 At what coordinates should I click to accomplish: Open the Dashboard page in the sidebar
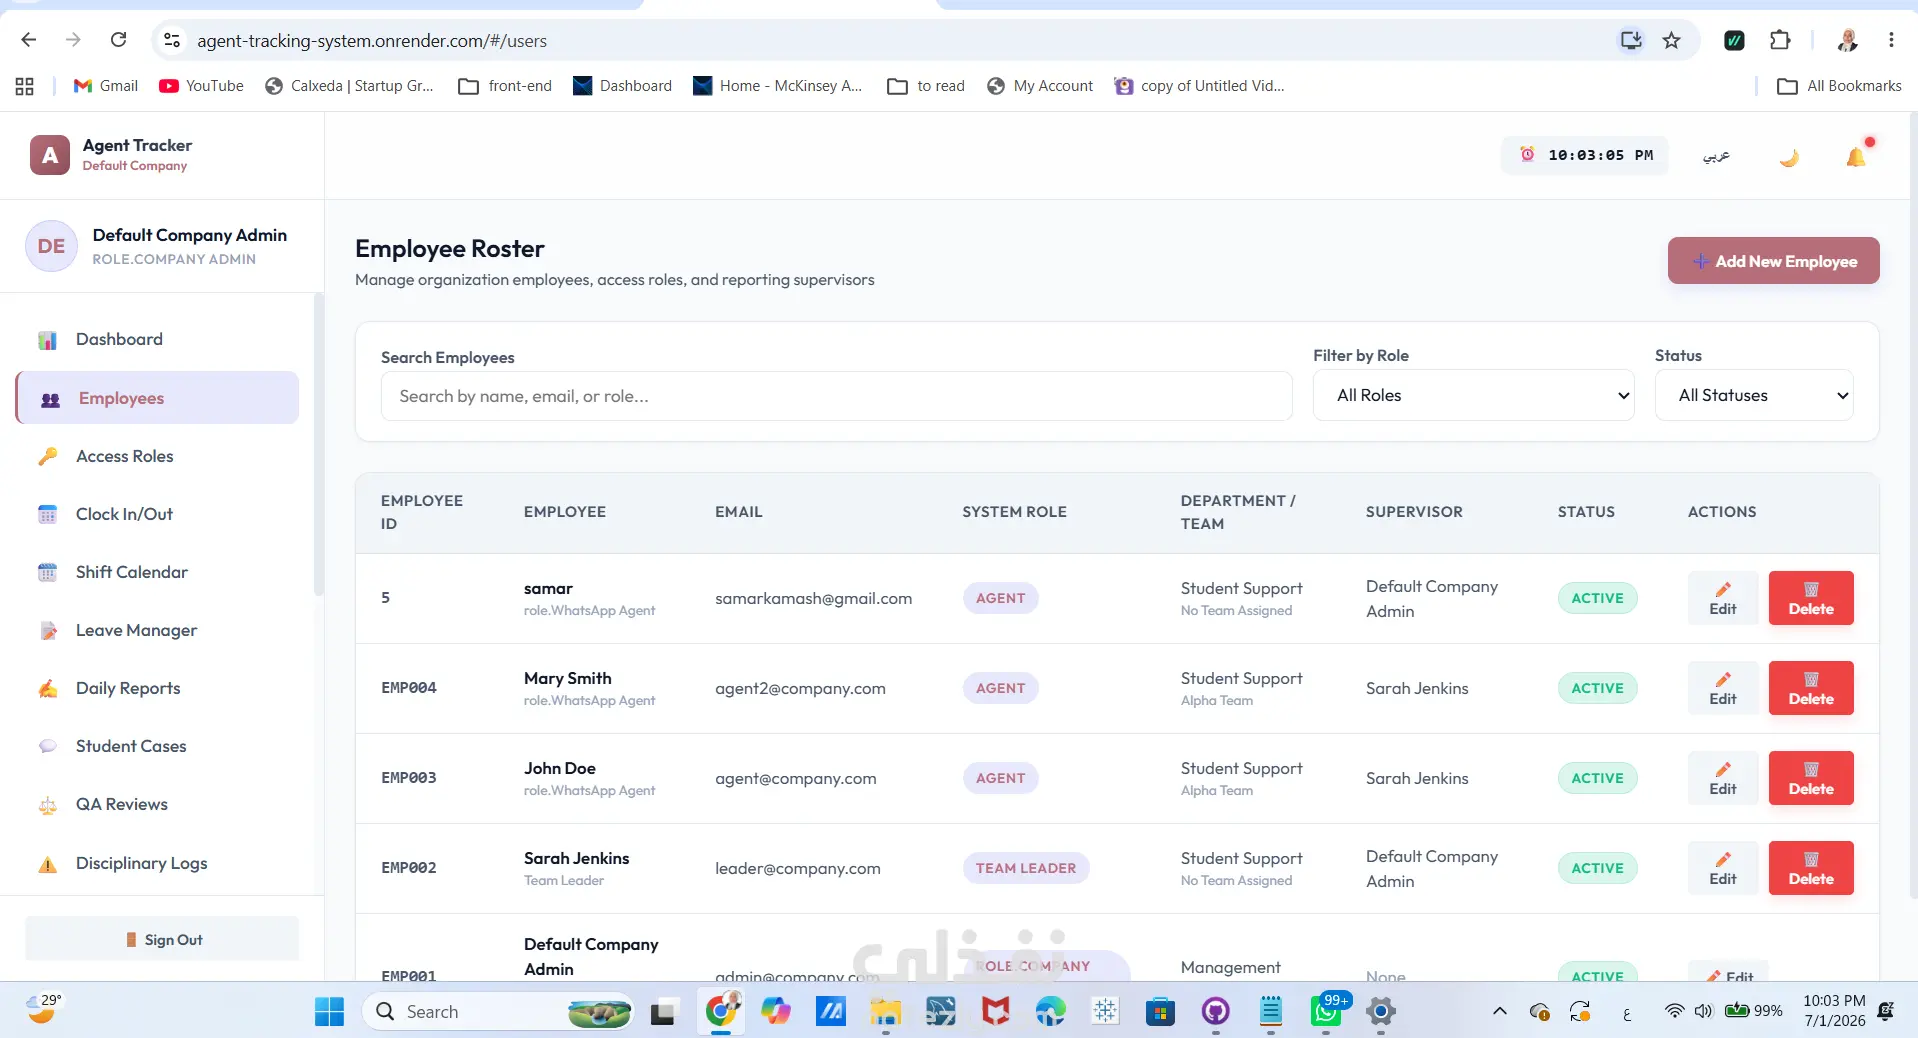157,340
